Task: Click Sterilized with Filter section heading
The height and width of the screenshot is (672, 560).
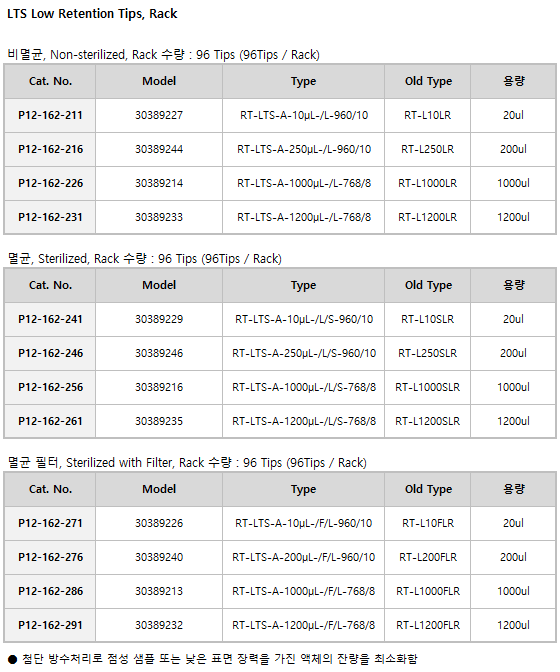Action: [x=187, y=463]
